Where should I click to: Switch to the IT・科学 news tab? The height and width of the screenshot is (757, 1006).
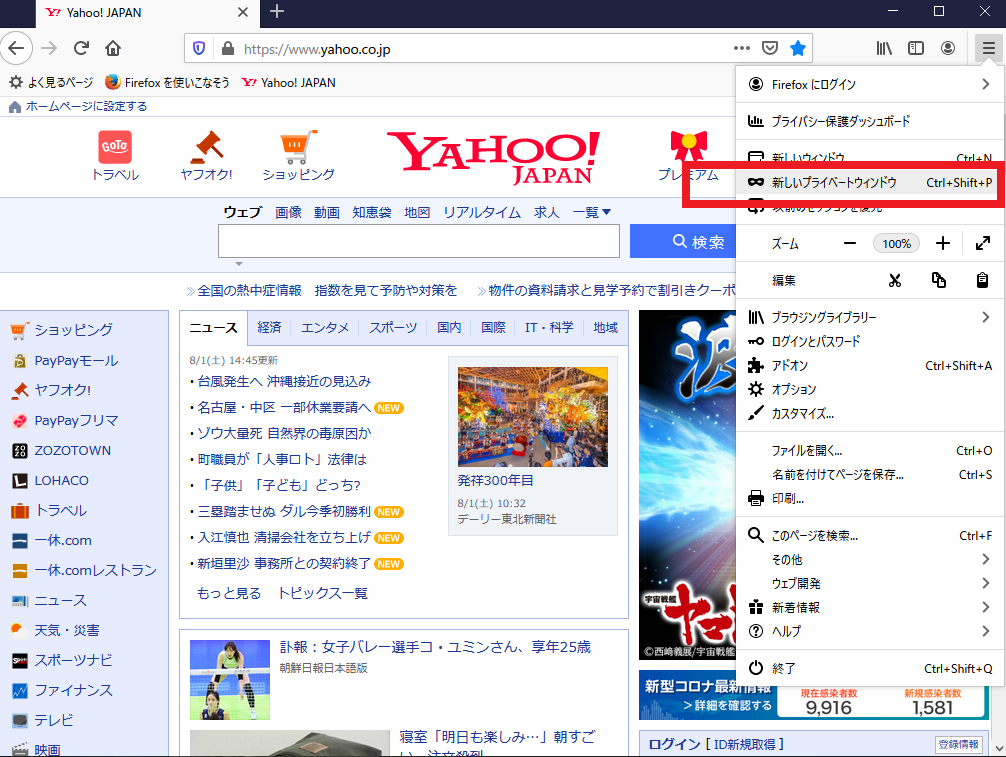pos(549,328)
